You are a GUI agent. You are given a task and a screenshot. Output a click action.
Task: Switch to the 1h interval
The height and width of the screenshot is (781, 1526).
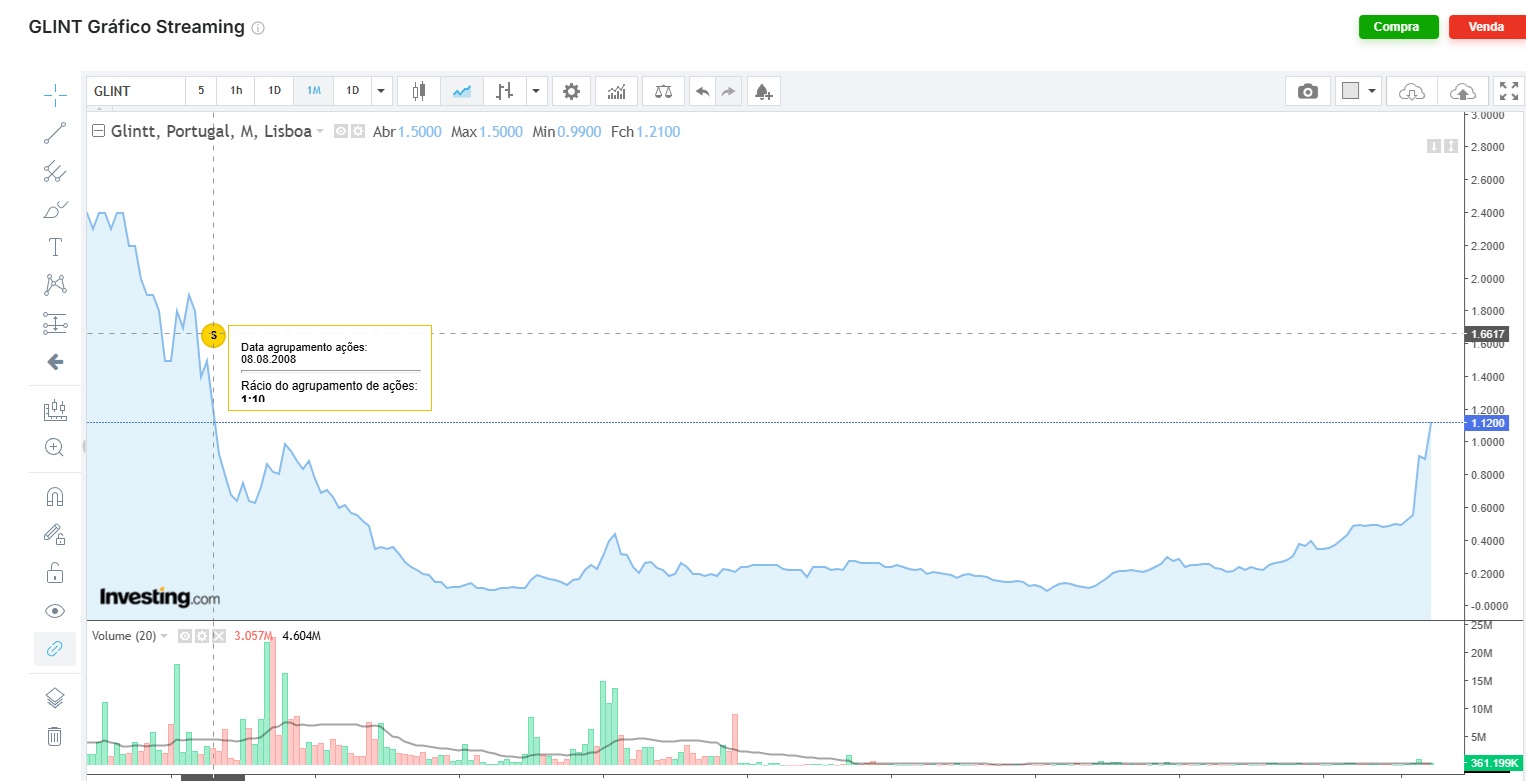(236, 91)
